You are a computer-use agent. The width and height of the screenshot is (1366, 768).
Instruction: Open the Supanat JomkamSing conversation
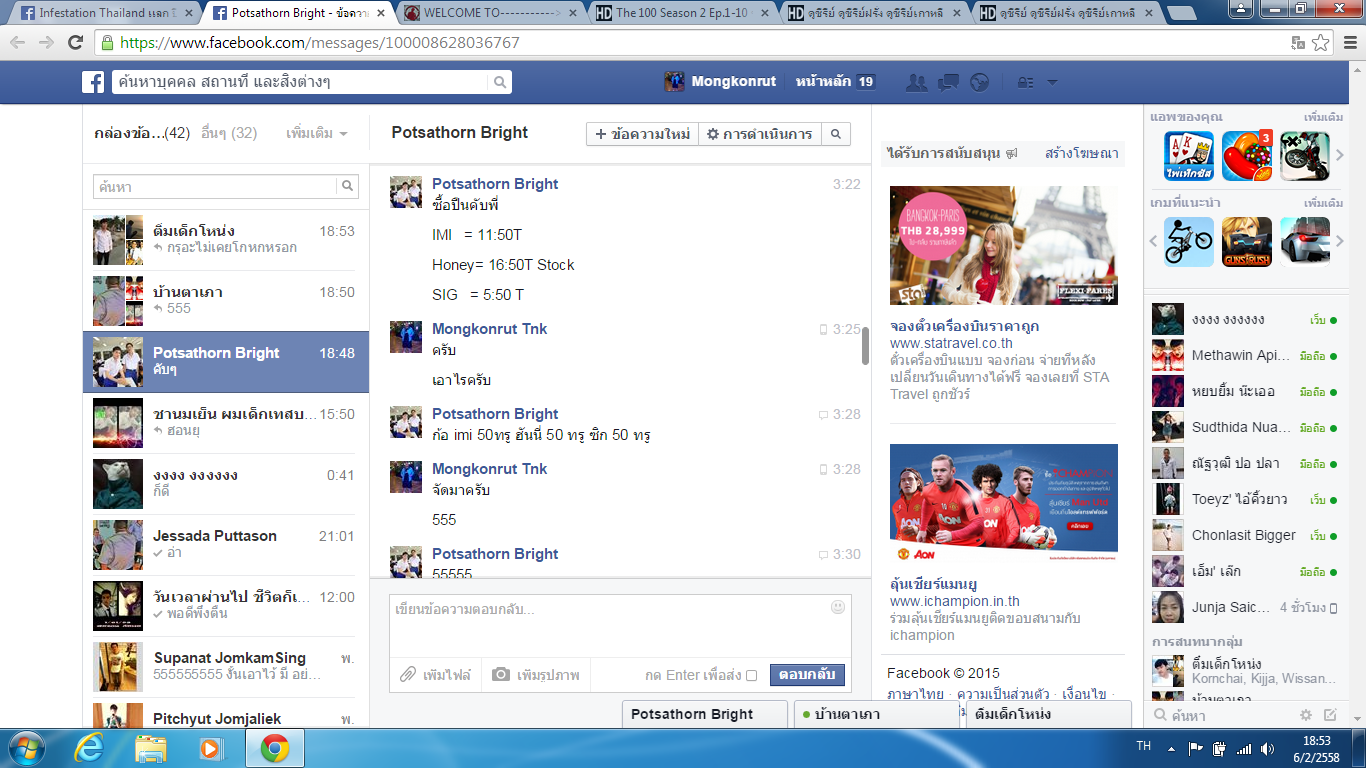point(226,665)
